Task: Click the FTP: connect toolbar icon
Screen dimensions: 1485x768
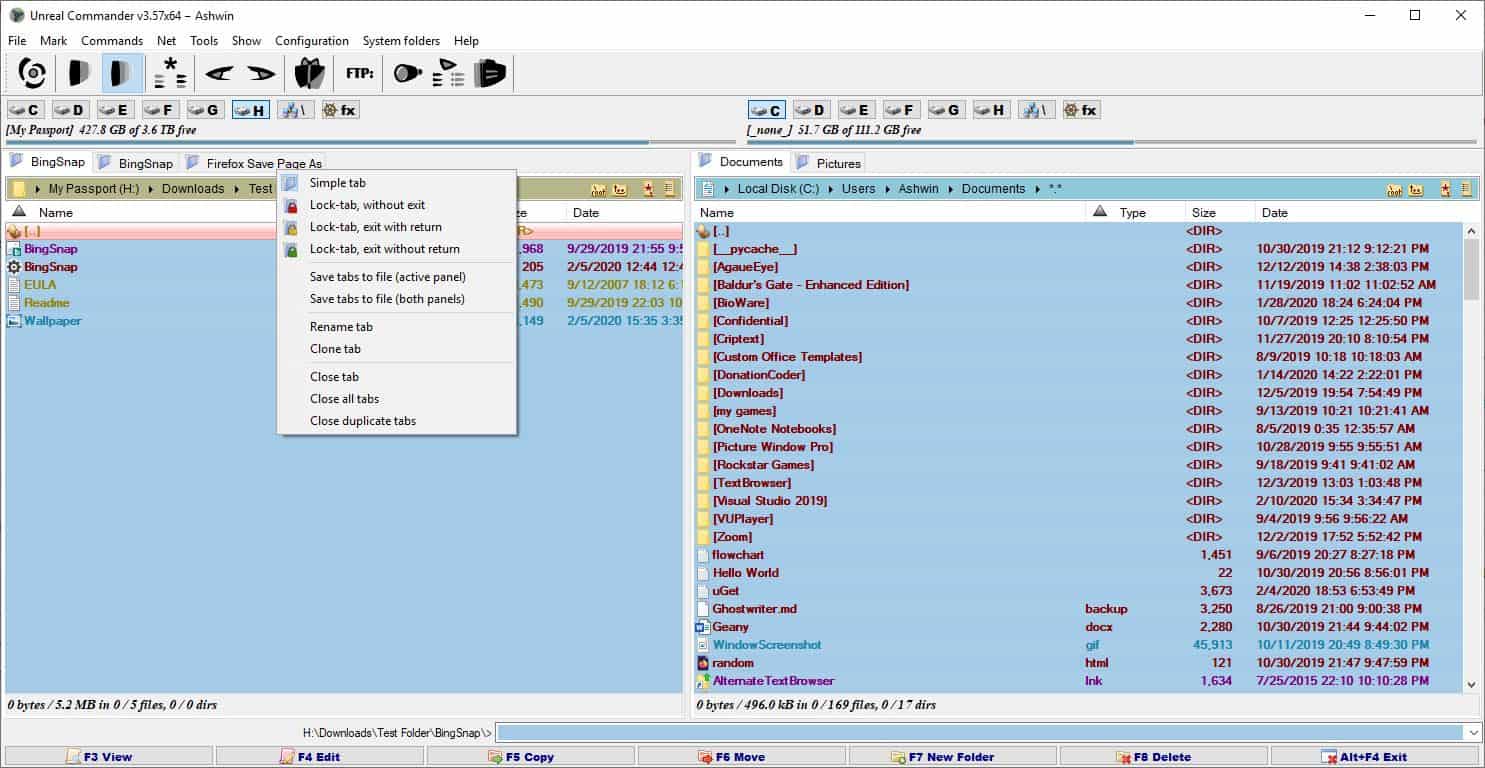Action: click(359, 73)
